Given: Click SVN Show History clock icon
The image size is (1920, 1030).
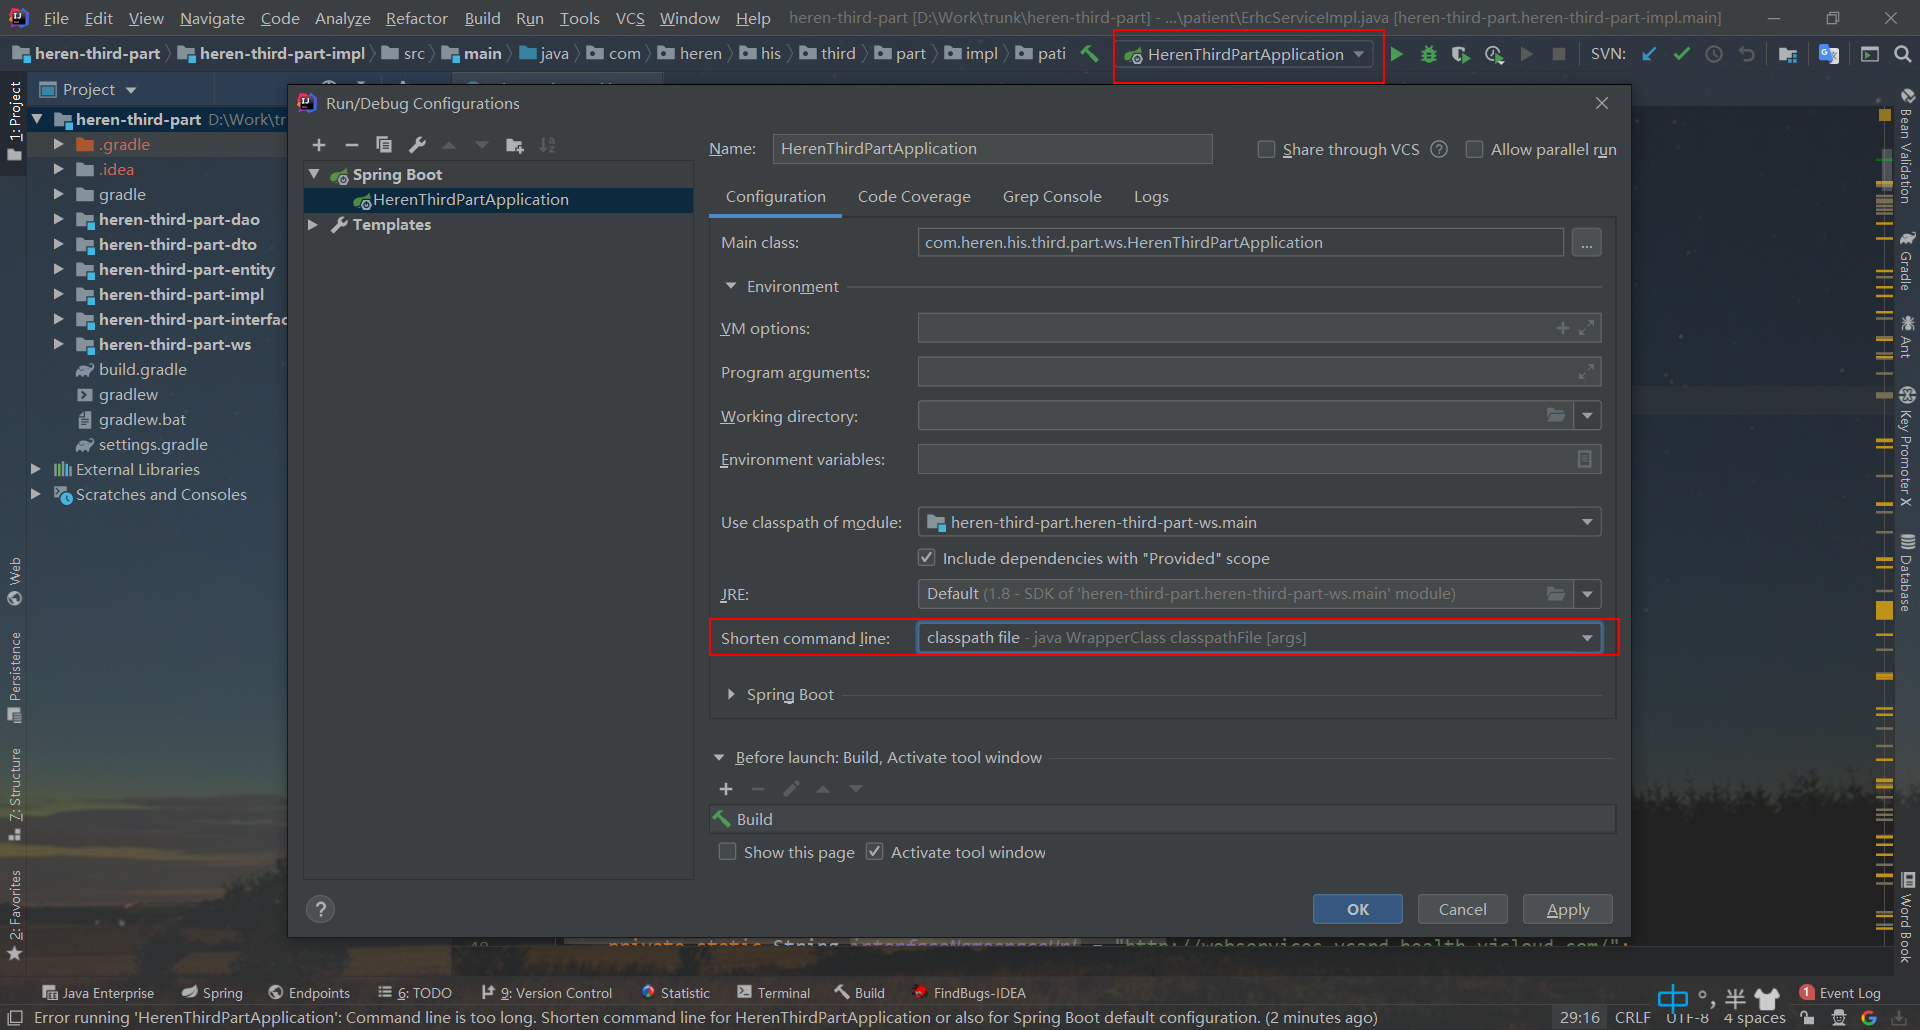Looking at the screenshot, I should (1714, 54).
